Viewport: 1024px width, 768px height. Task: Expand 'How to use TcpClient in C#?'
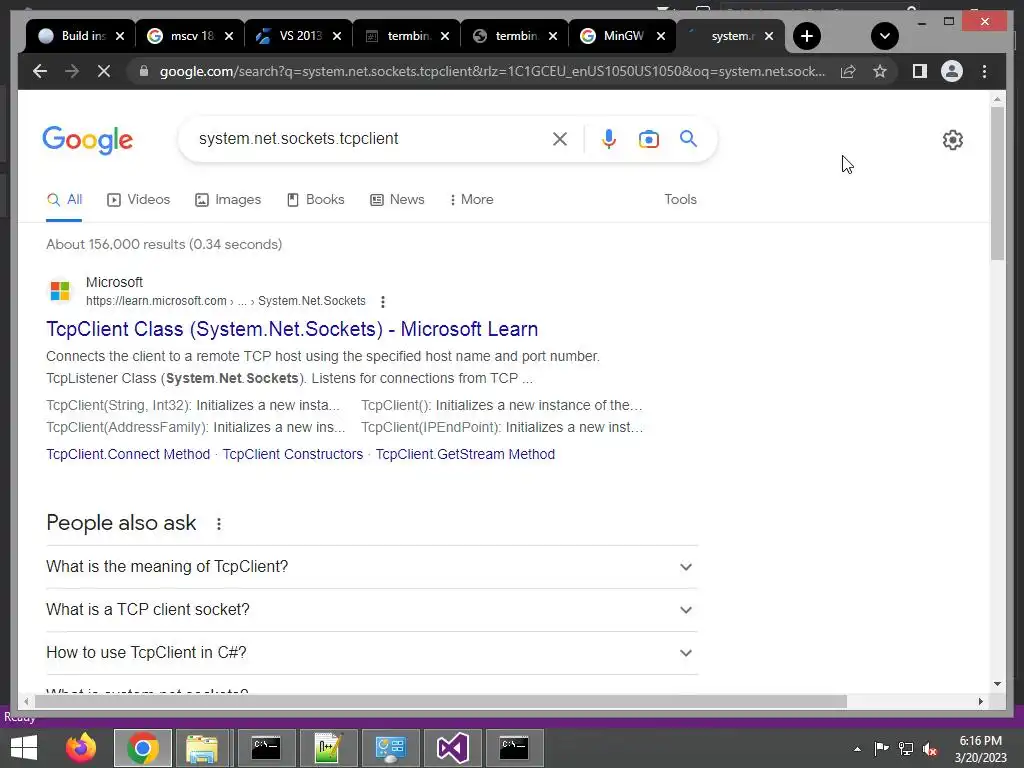pyautogui.click(x=372, y=653)
